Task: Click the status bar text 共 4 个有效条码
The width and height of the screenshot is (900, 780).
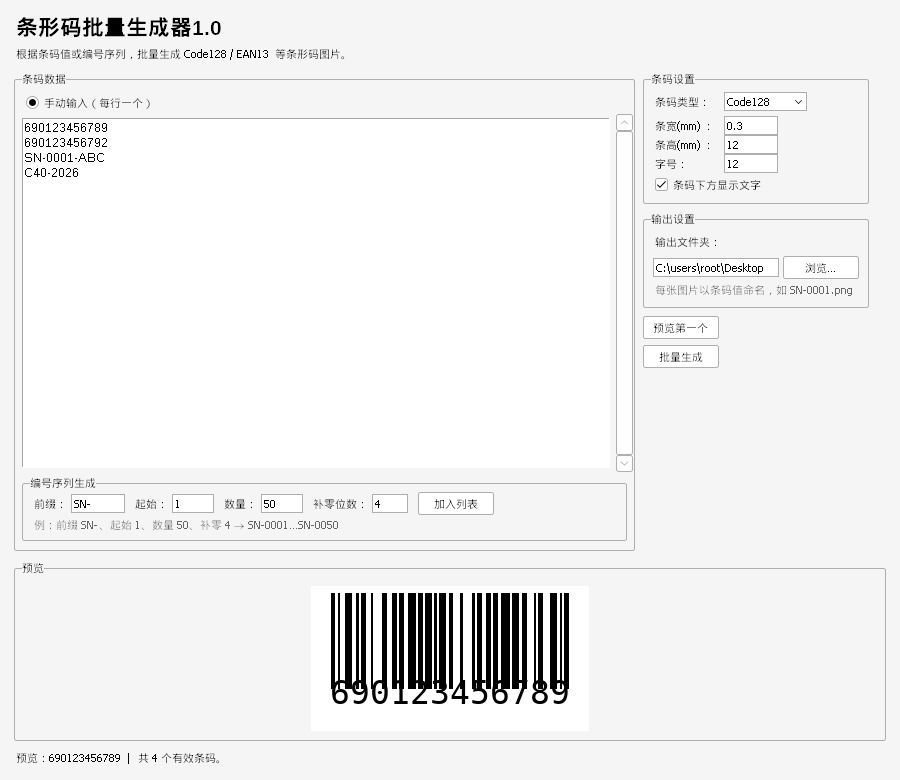Action: click(180, 758)
